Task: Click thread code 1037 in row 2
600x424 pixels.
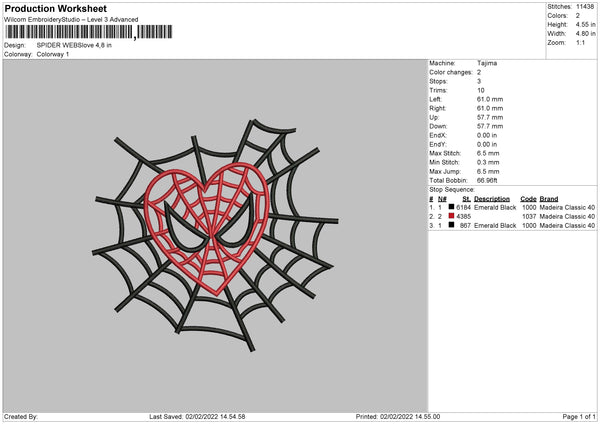Action: click(x=529, y=217)
